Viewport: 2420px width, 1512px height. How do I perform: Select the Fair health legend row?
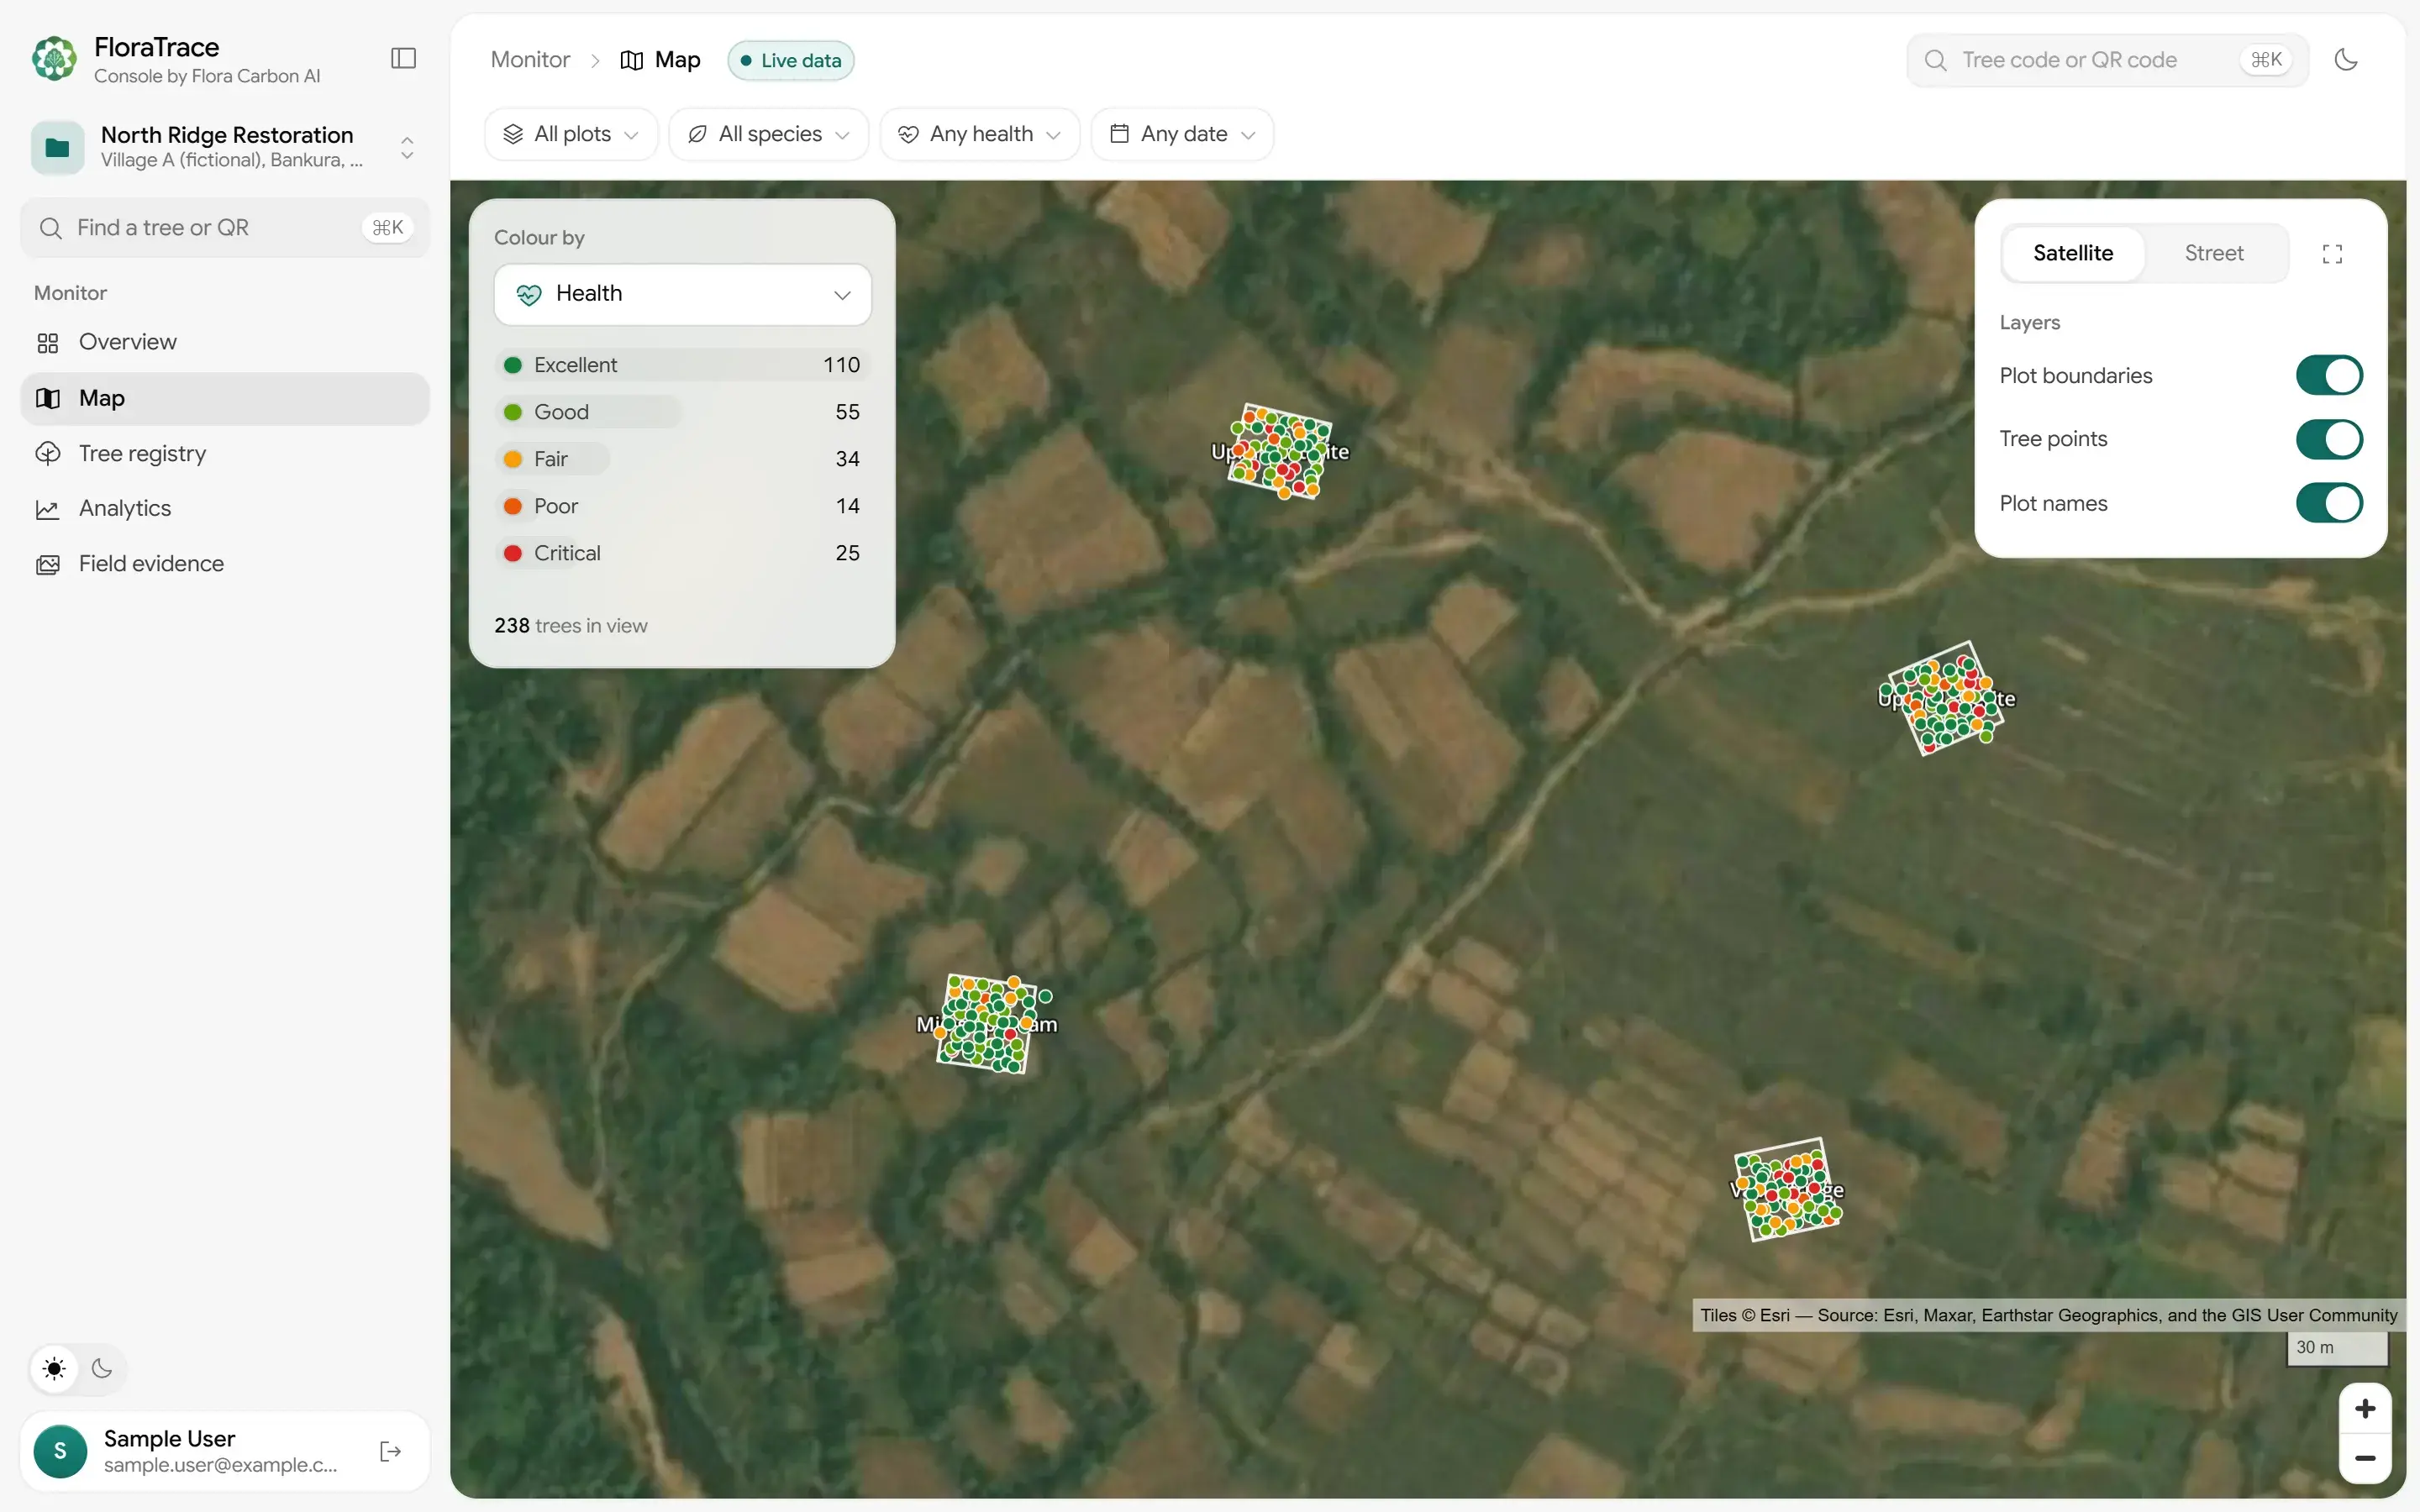coord(682,459)
